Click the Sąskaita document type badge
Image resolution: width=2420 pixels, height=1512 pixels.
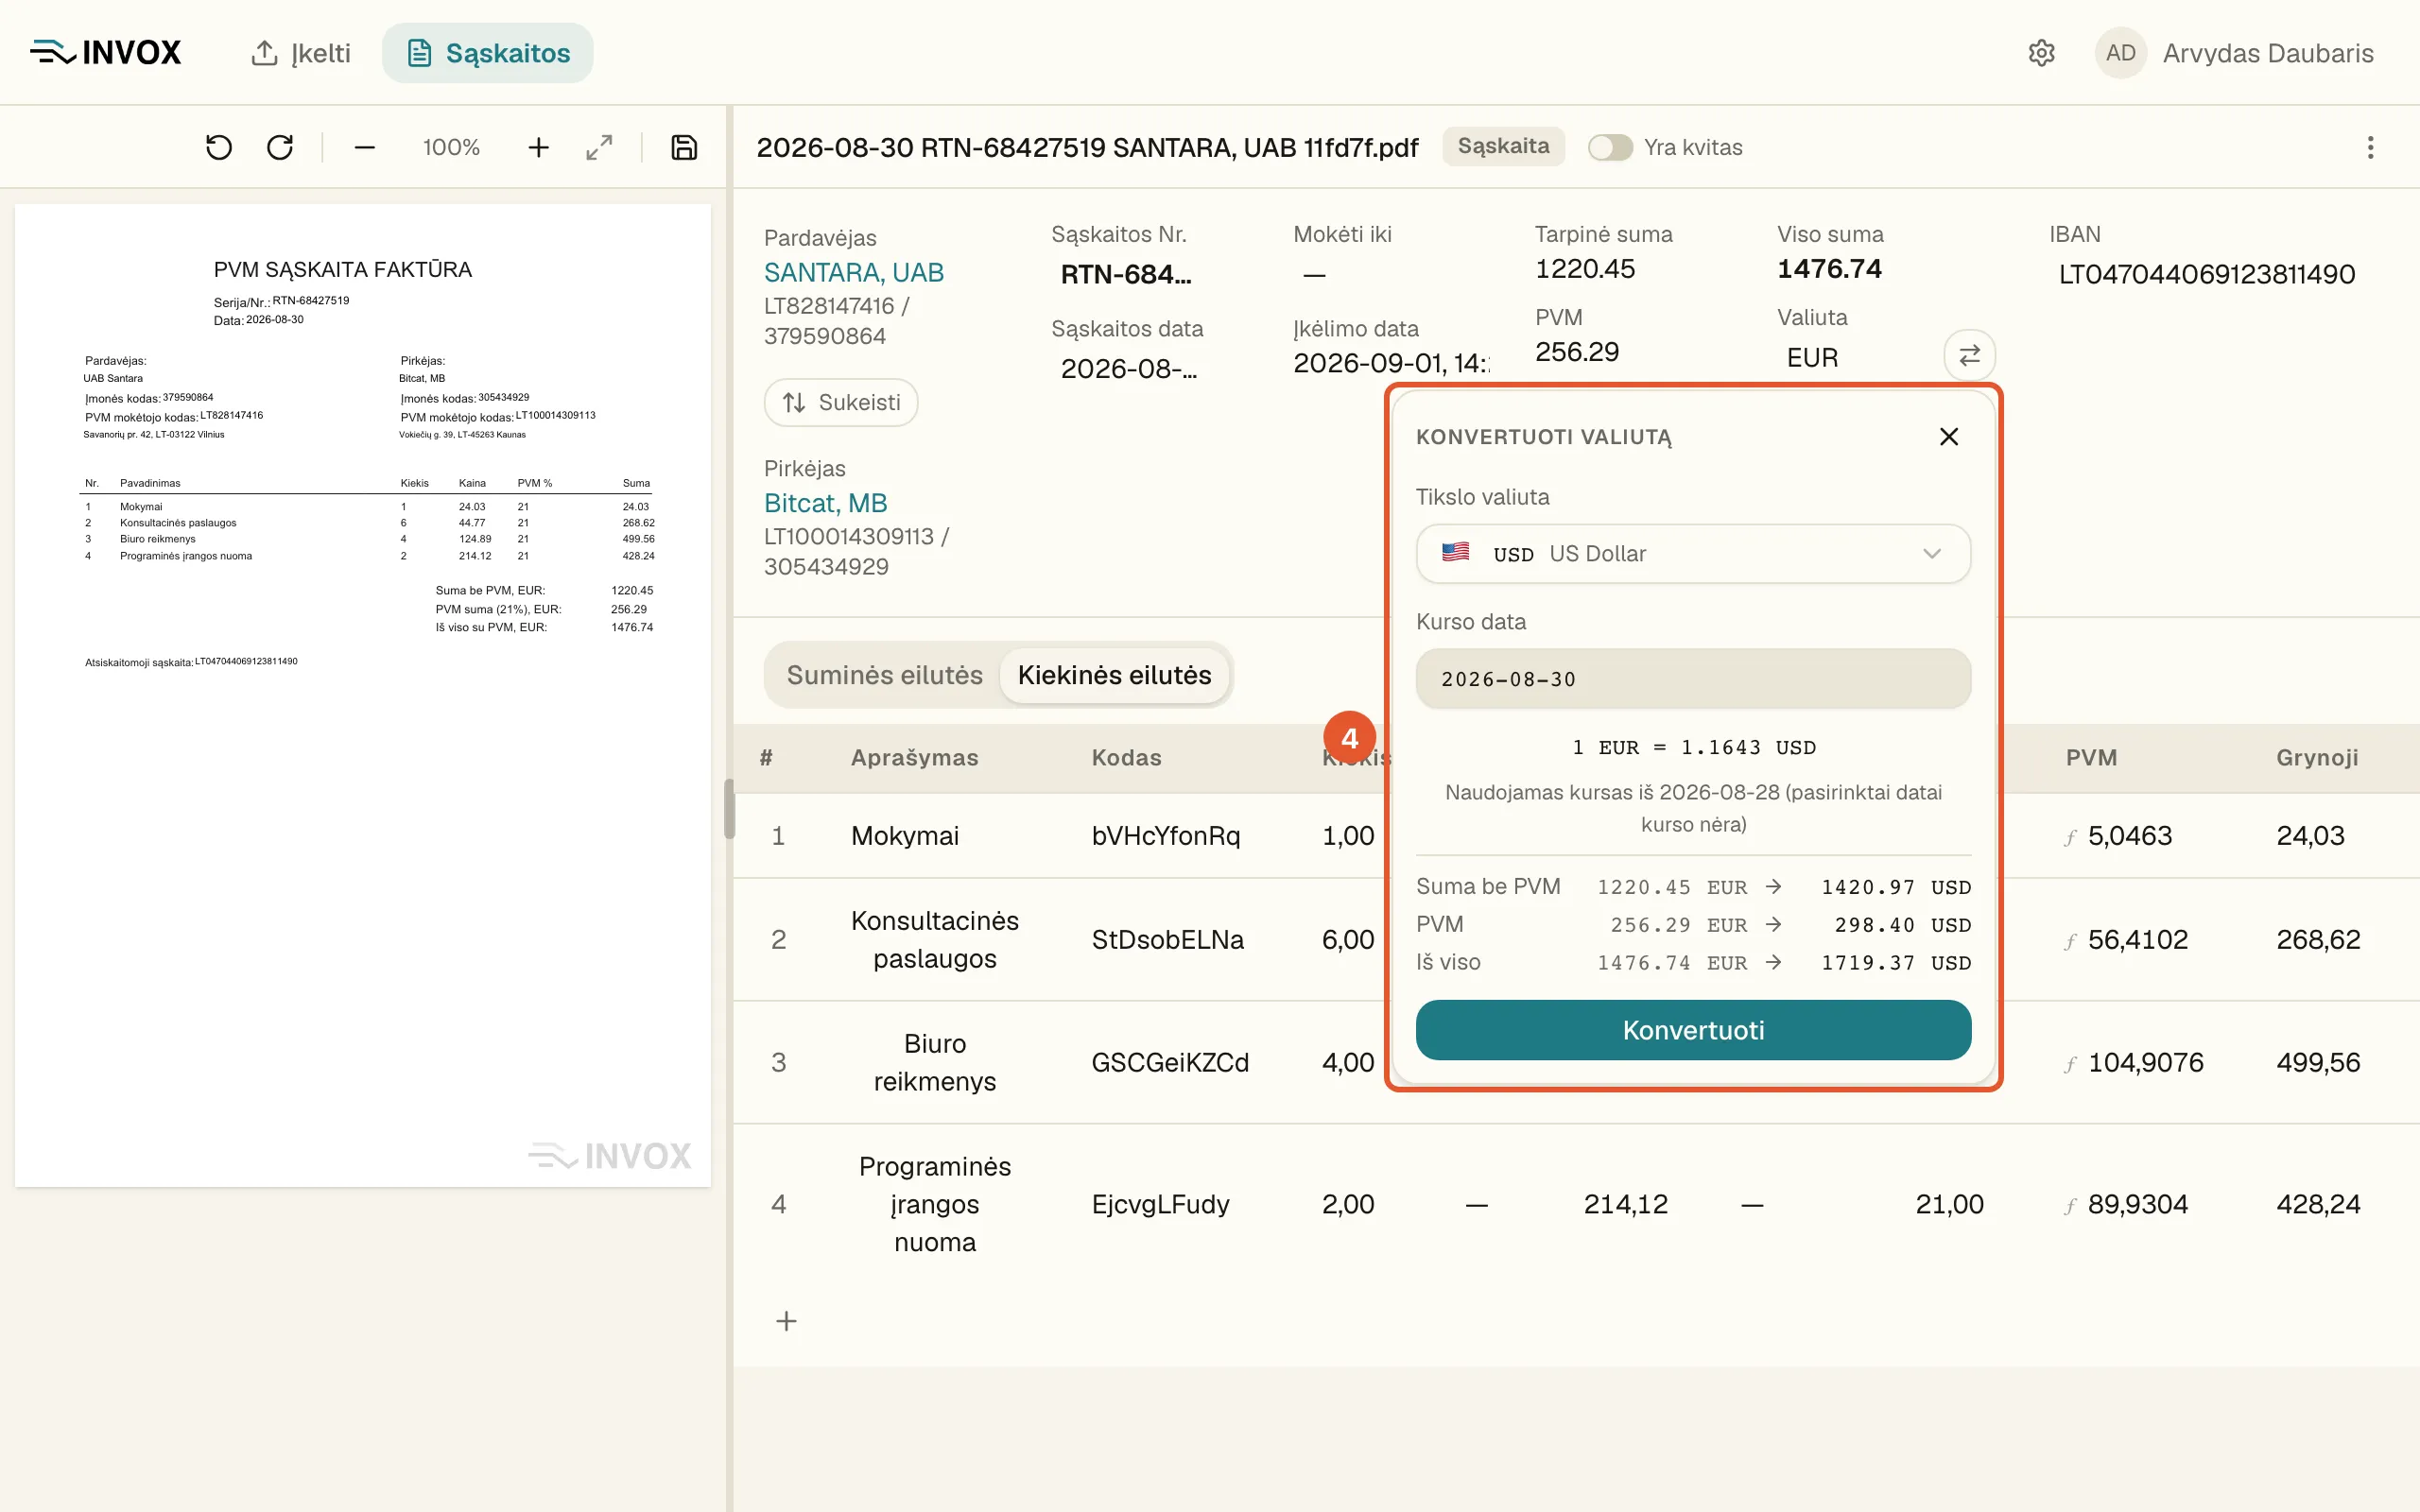[x=1503, y=146]
